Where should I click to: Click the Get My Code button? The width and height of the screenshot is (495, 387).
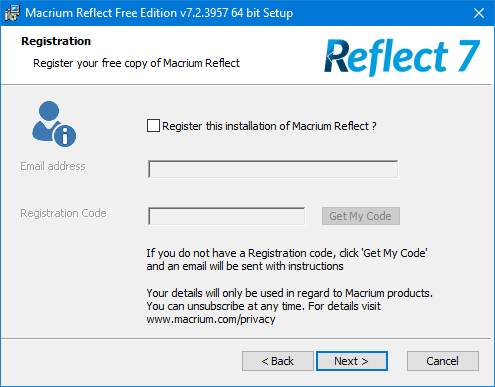361,216
